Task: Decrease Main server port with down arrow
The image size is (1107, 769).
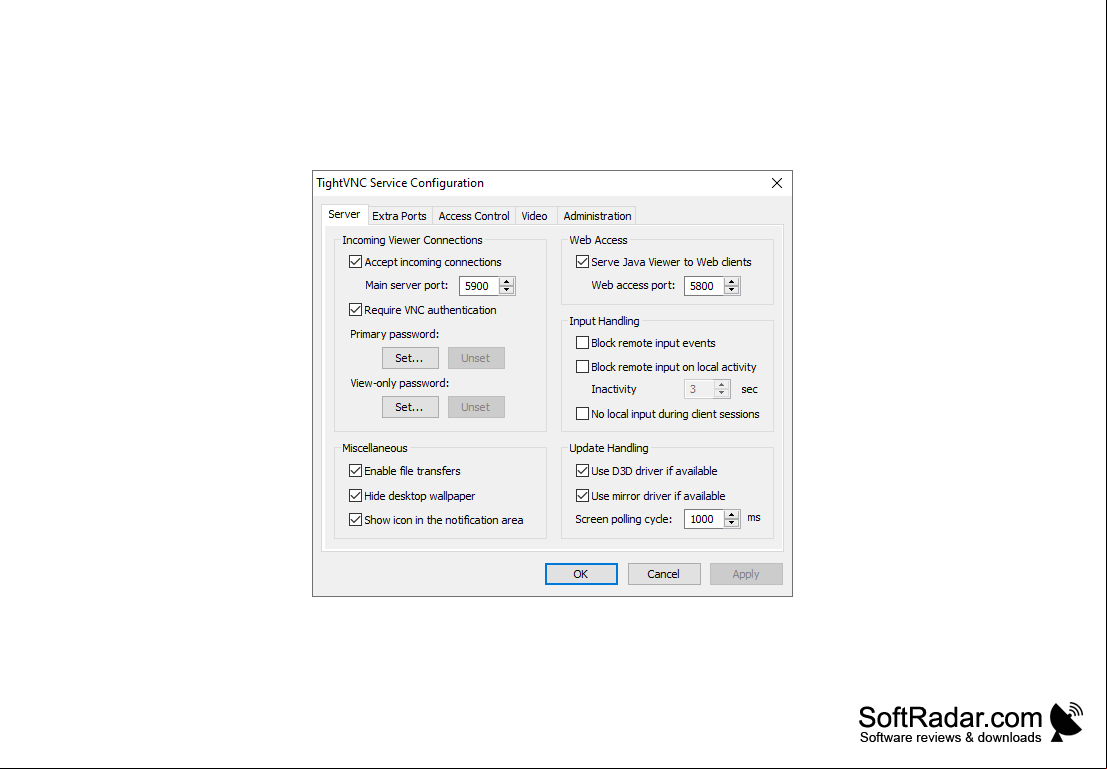Action: coord(506,290)
